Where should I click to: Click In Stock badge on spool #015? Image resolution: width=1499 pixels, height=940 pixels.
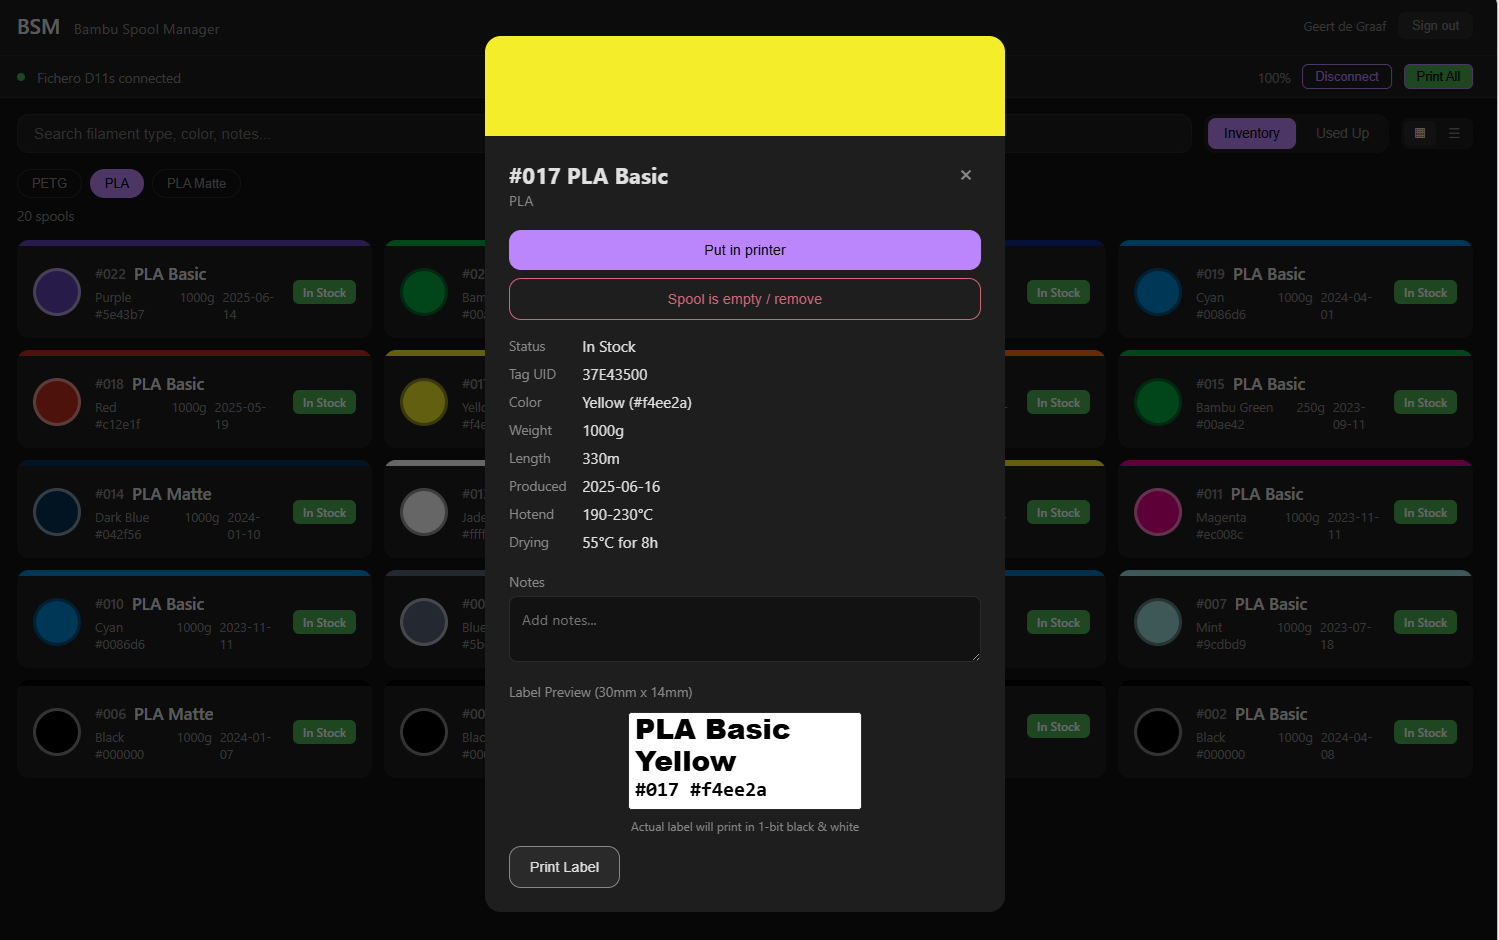click(1425, 403)
